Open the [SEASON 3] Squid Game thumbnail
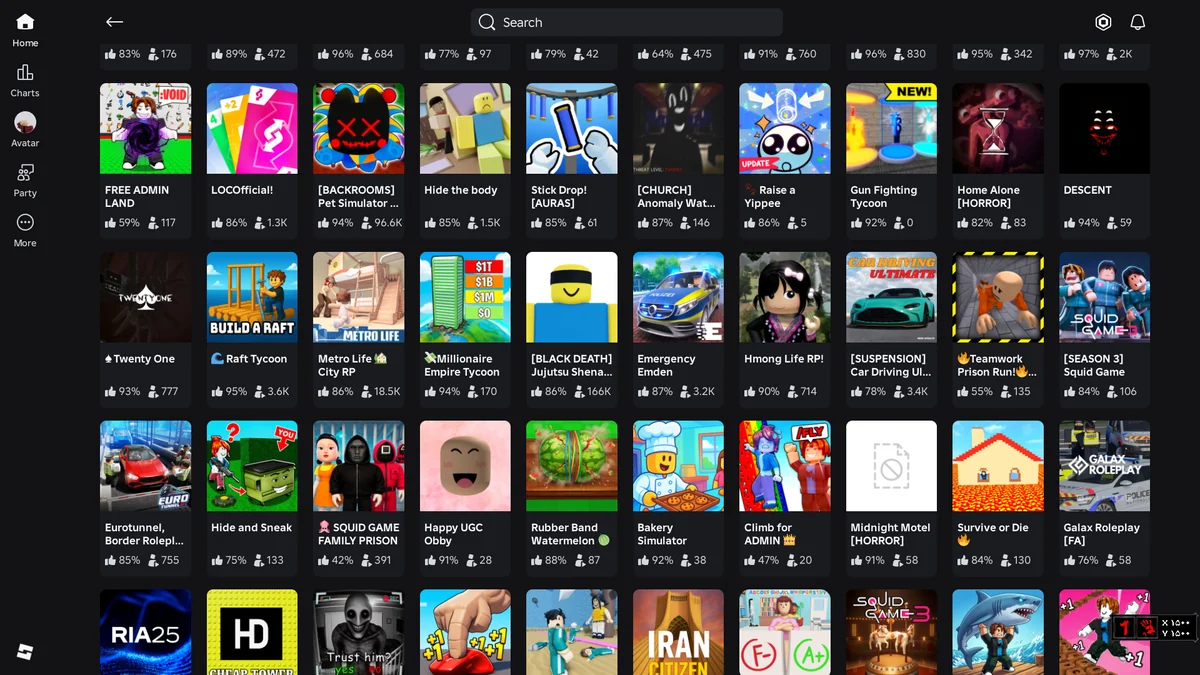Viewport: 1200px width, 675px height. (x=1105, y=297)
